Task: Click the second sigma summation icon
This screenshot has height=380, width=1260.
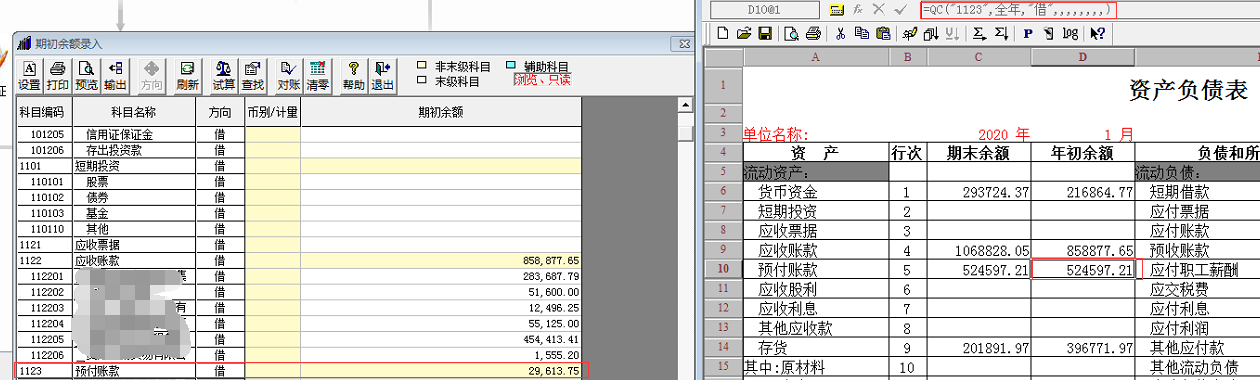Action: (x=1001, y=33)
